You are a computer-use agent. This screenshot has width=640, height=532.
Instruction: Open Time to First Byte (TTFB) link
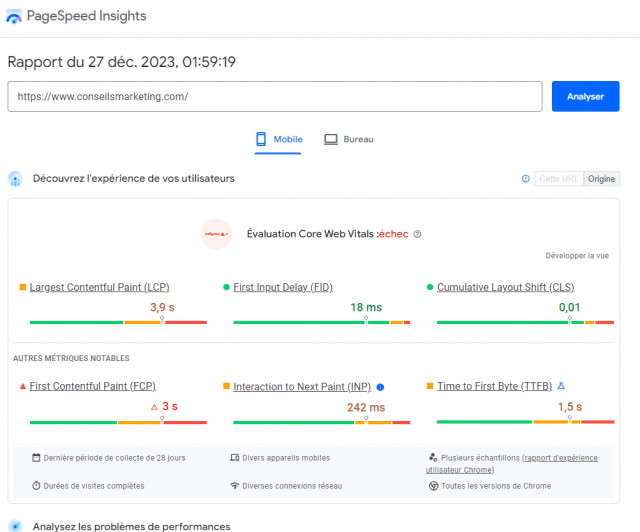494,386
